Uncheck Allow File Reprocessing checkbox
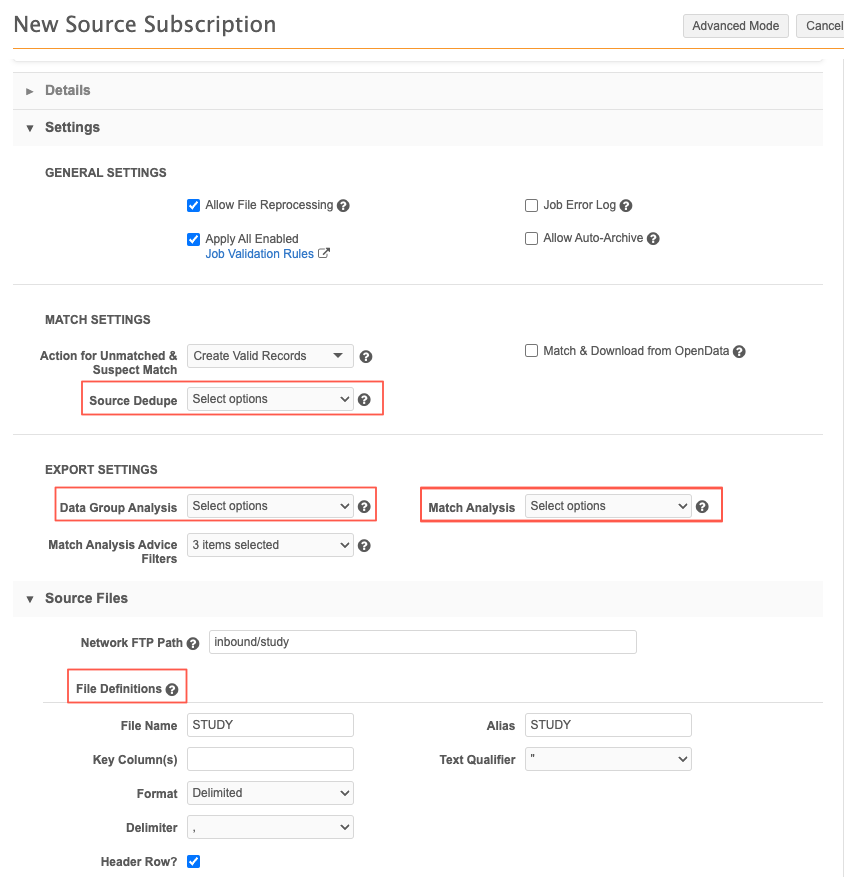This screenshot has width=844, height=877. click(194, 206)
